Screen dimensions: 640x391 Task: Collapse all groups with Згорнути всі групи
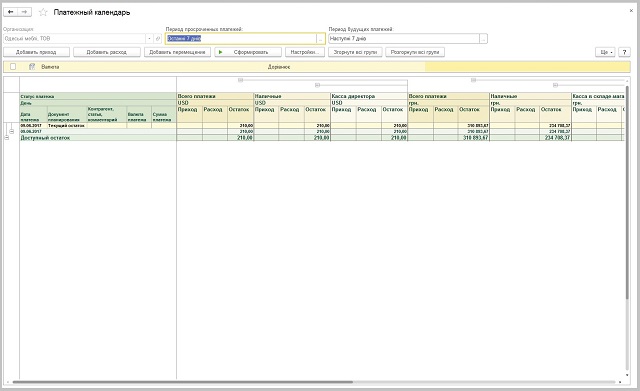[355, 52]
